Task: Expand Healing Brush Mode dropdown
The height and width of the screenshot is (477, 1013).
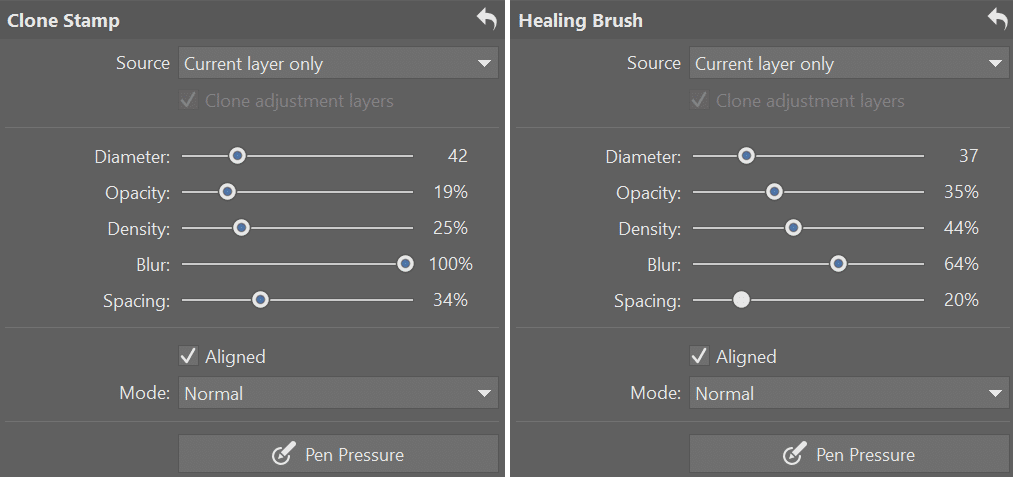Action: pos(849,393)
